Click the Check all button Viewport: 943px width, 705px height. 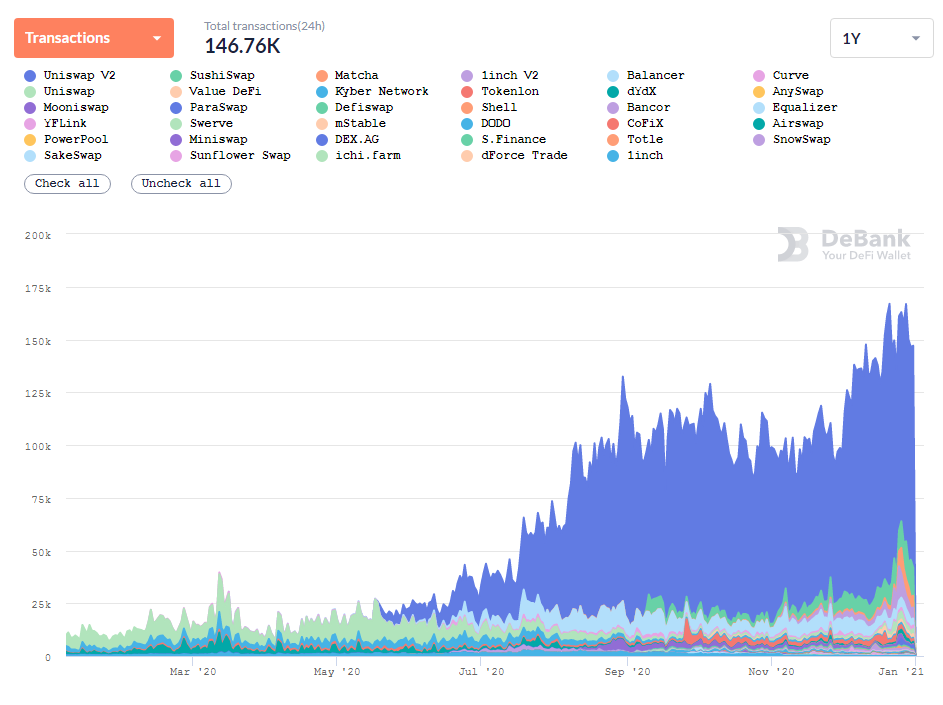tap(67, 183)
